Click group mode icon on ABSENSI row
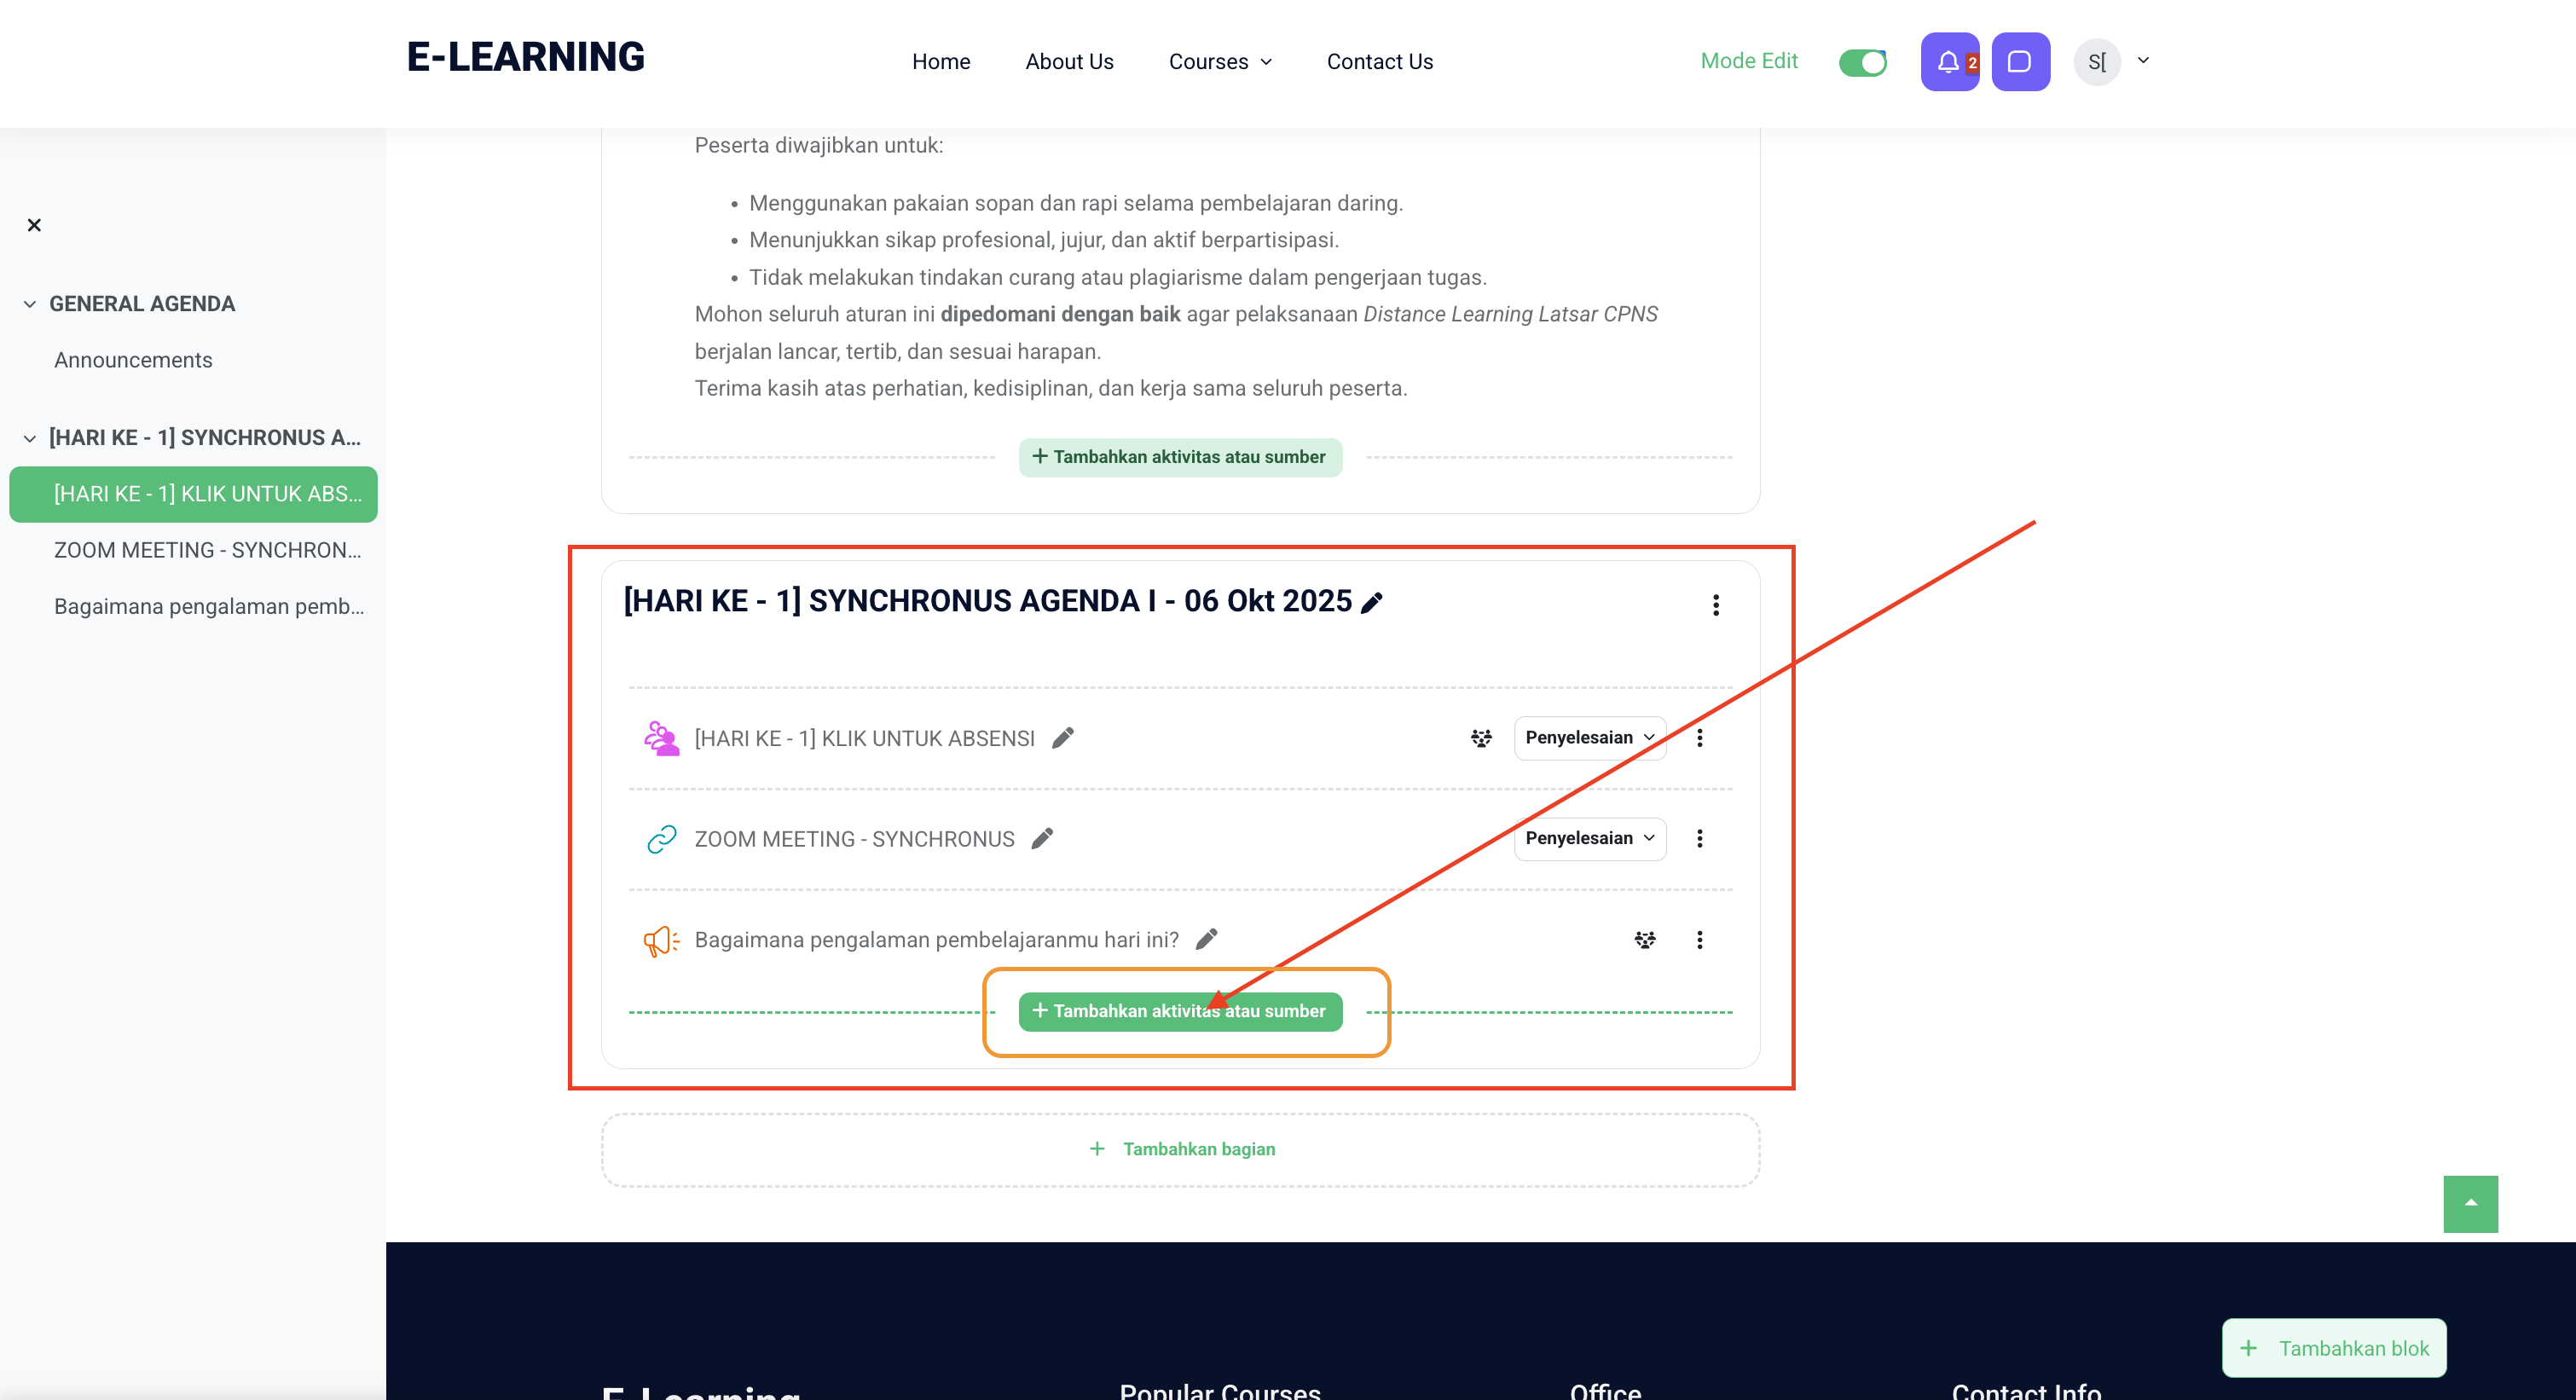This screenshot has height=1400, width=2576. click(1481, 738)
